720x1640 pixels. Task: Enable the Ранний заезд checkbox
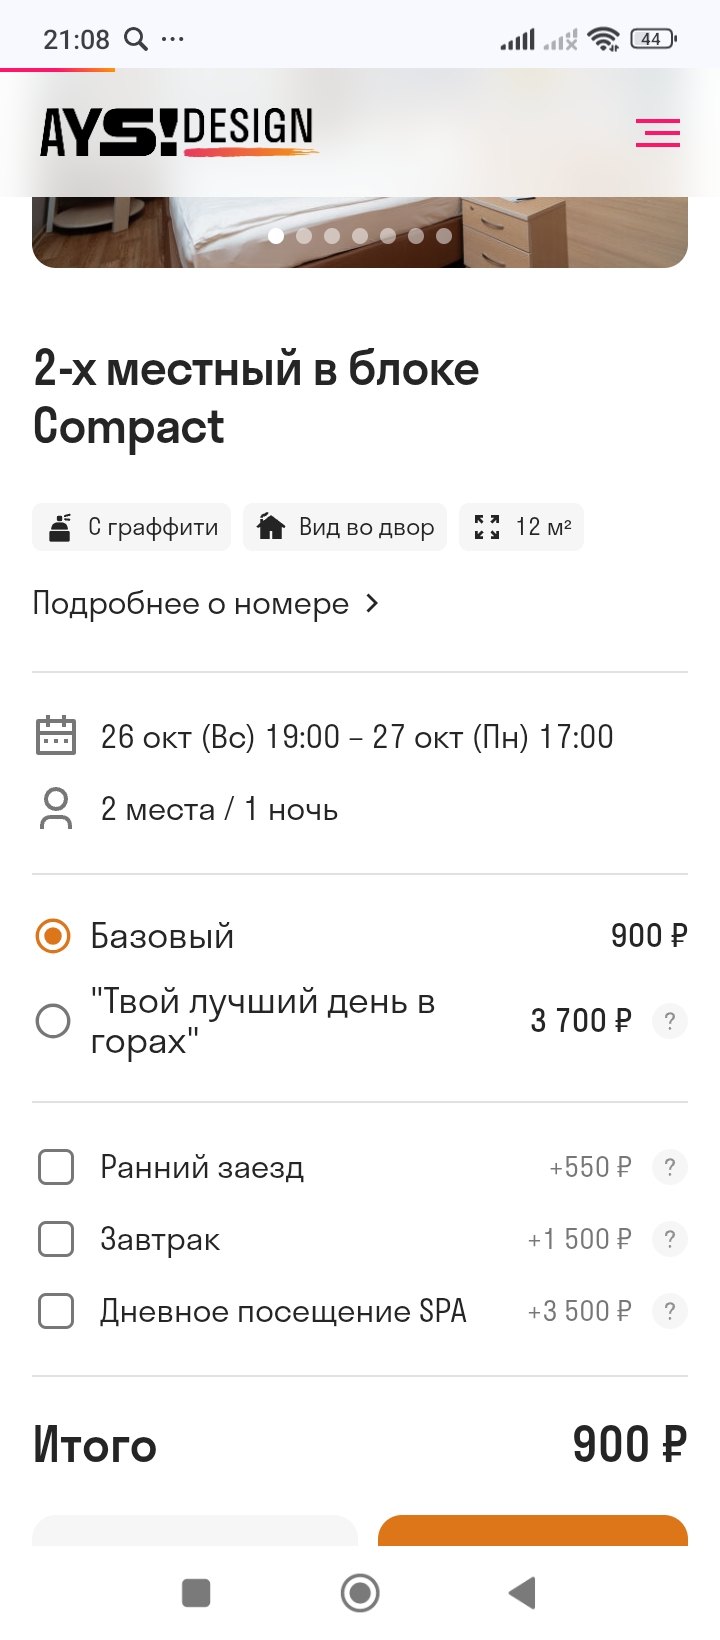tap(56, 1167)
